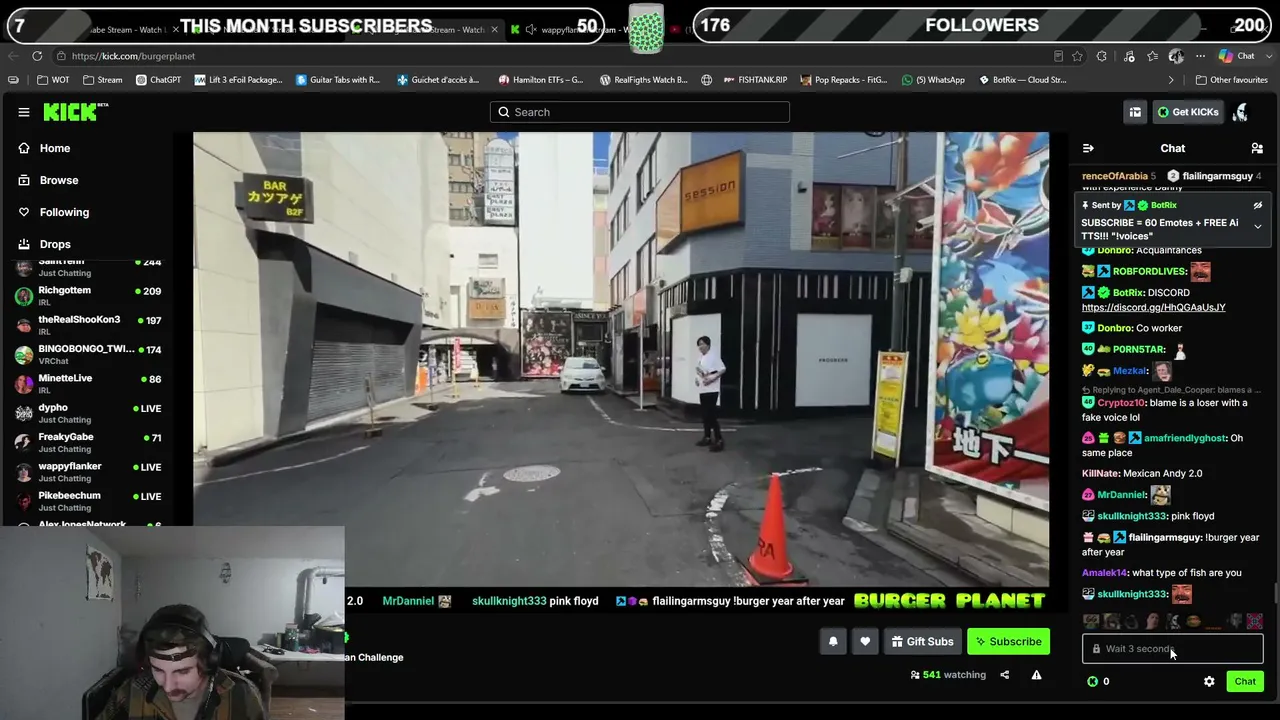Share the stream using the share icon

[1004, 675]
